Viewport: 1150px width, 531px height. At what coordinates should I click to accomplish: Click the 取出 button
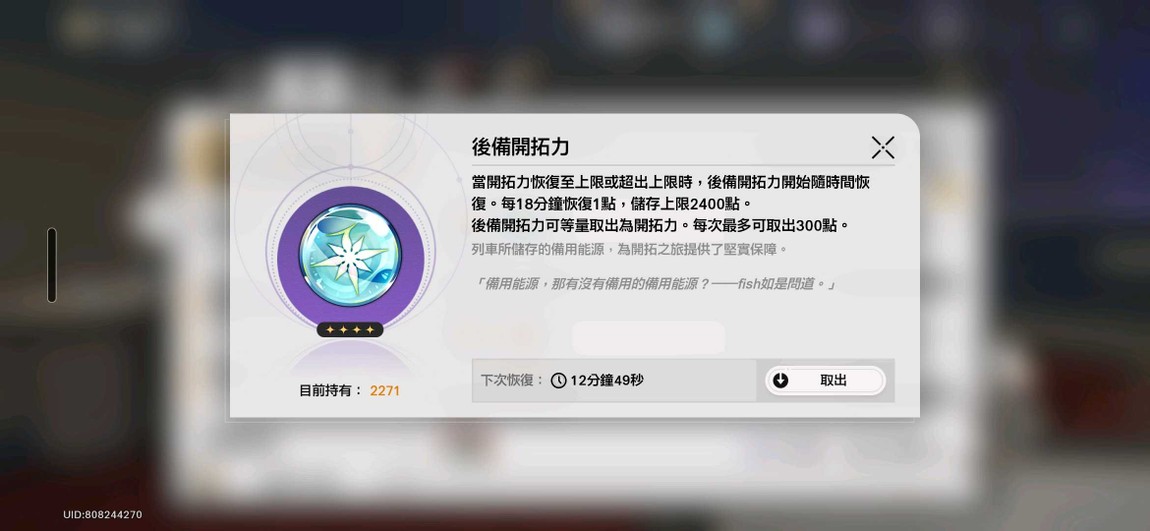tap(825, 381)
